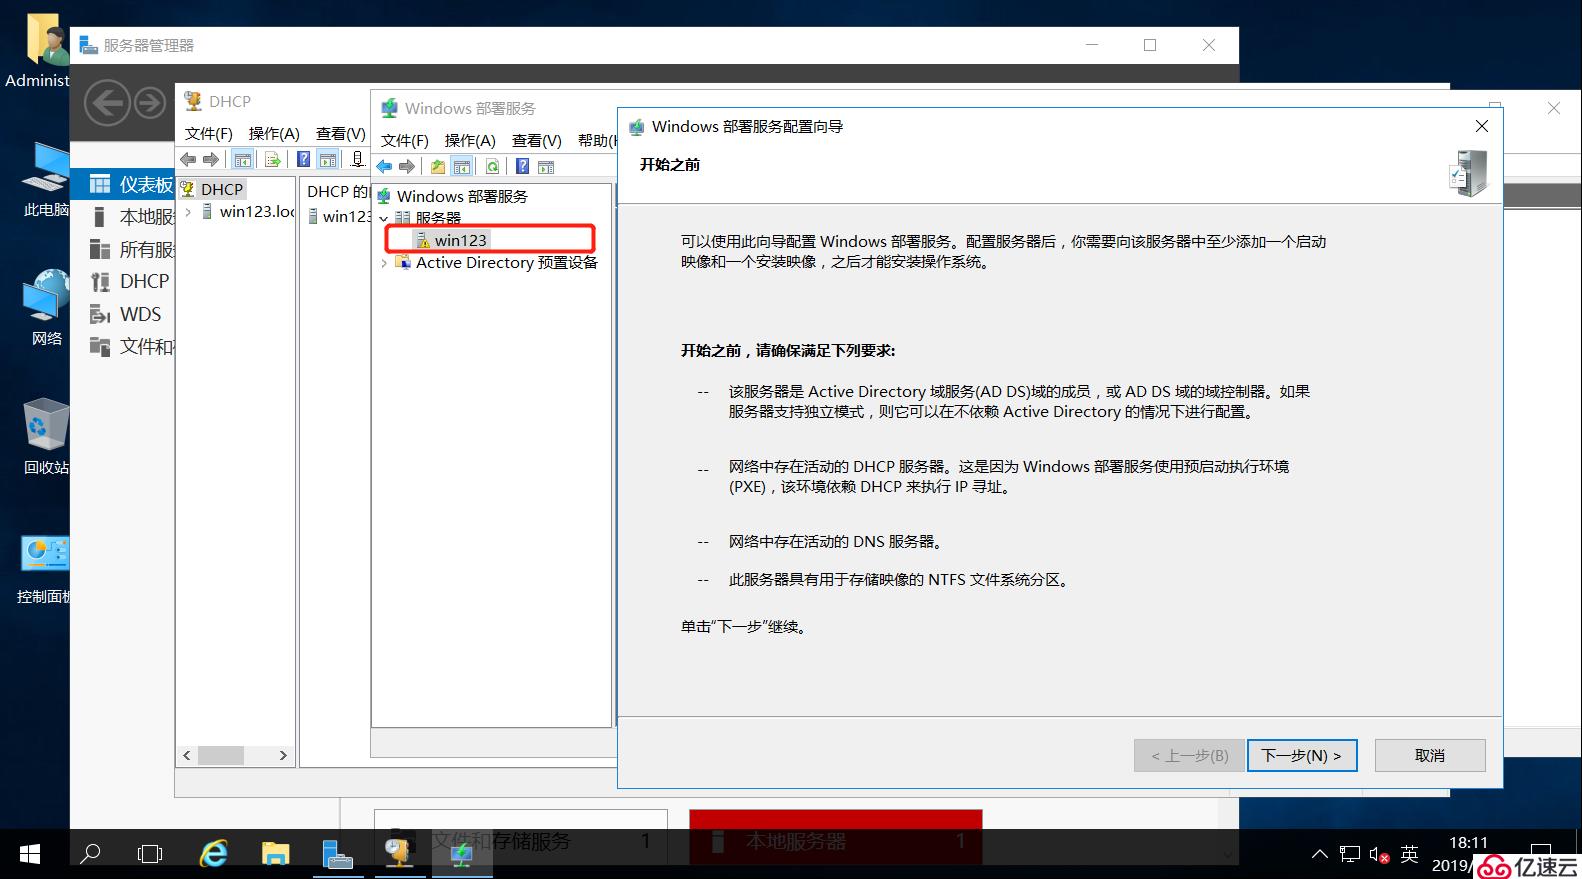Switch to WDS console taskbar icon

(x=462, y=854)
